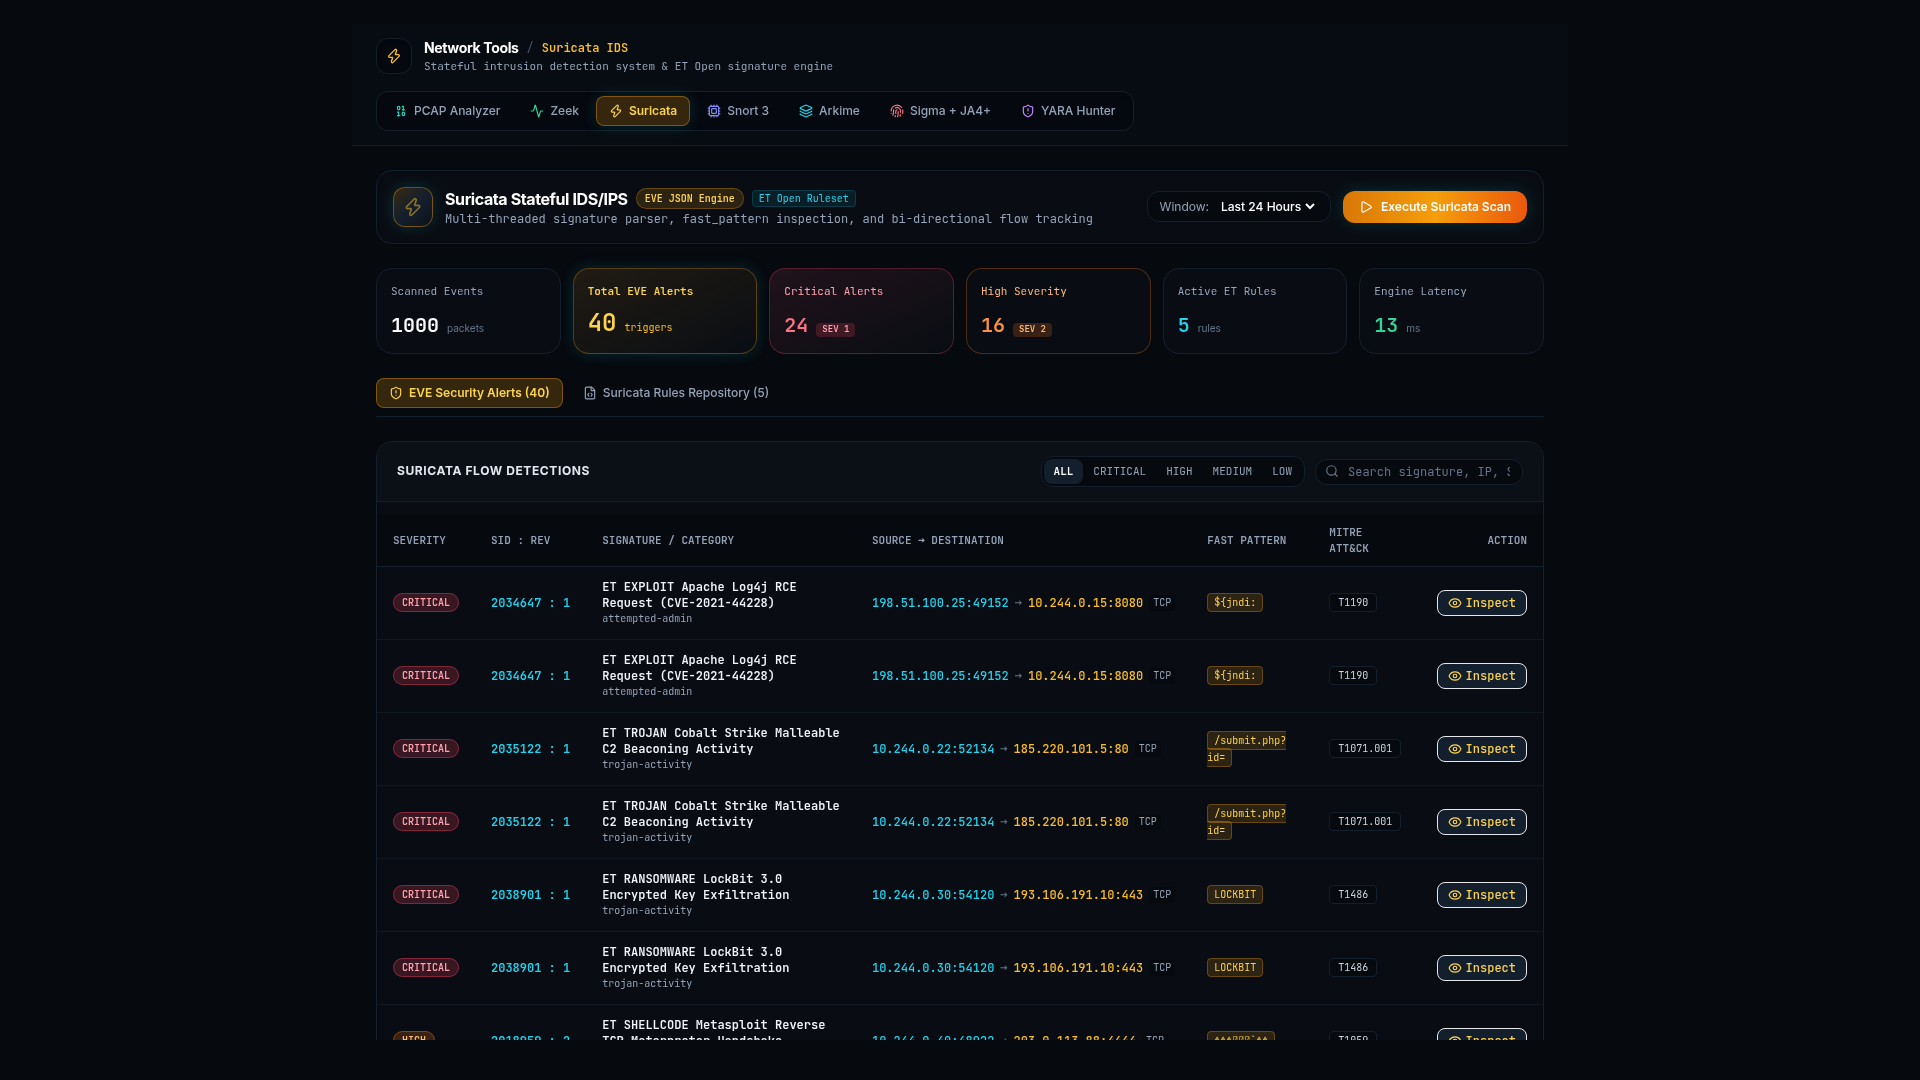
Task: Filter detections by ALL severity
Action: coord(1063,471)
